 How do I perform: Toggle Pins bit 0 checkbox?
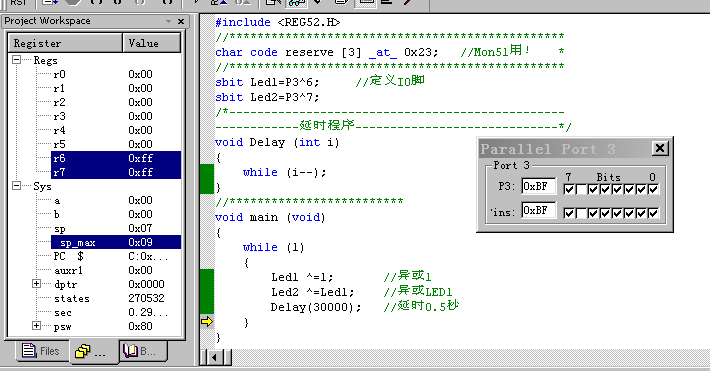pos(653,213)
